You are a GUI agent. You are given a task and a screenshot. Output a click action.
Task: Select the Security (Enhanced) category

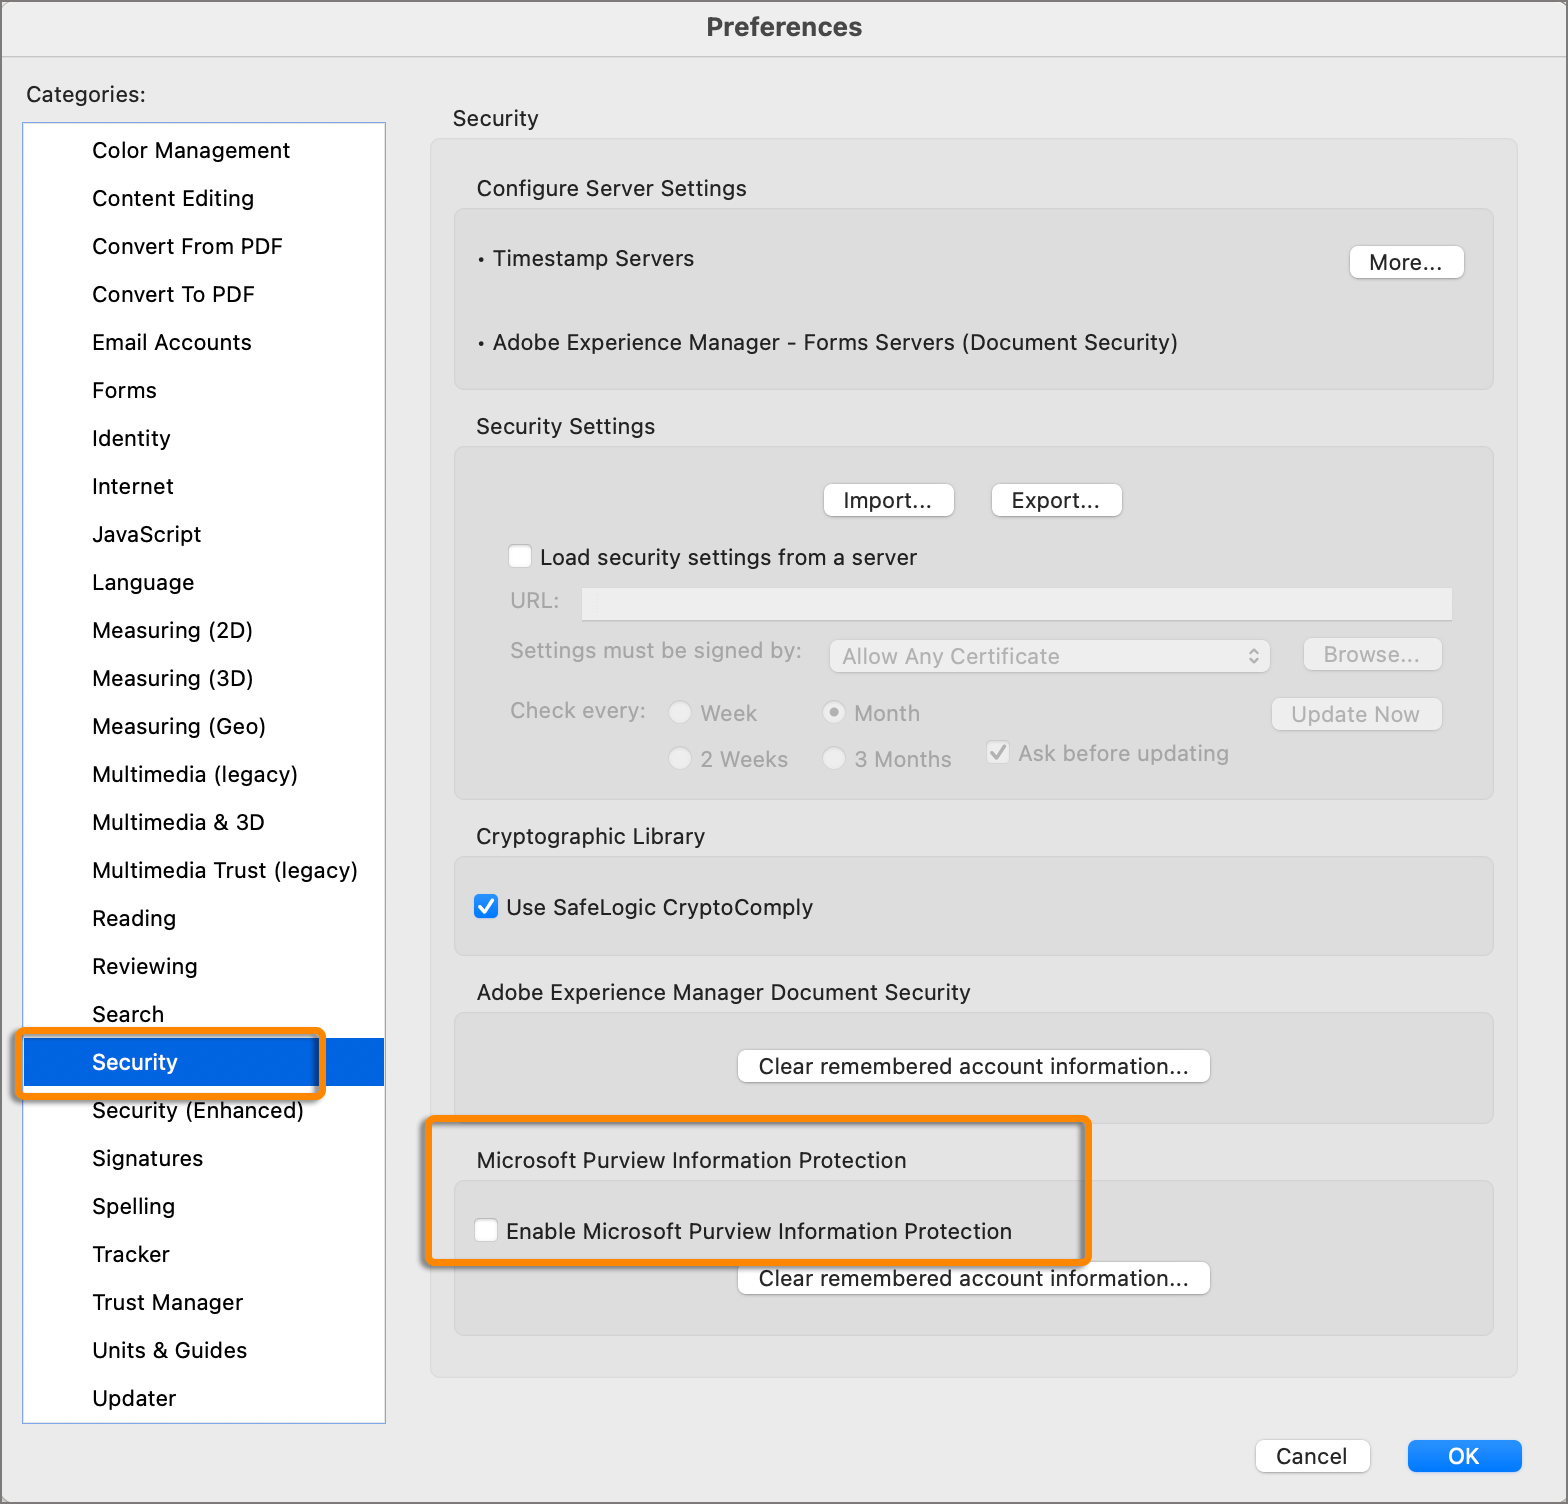(197, 1111)
